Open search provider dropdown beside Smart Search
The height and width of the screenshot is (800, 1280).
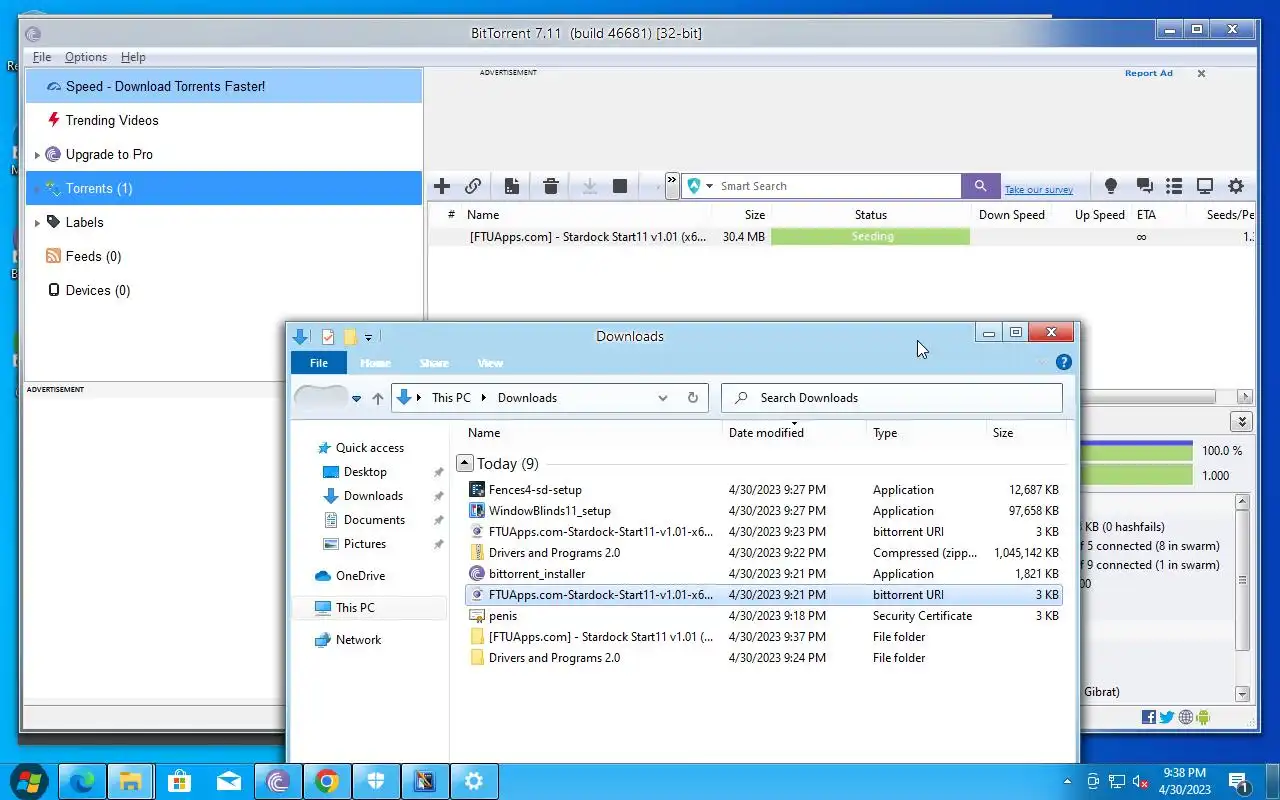pos(710,186)
